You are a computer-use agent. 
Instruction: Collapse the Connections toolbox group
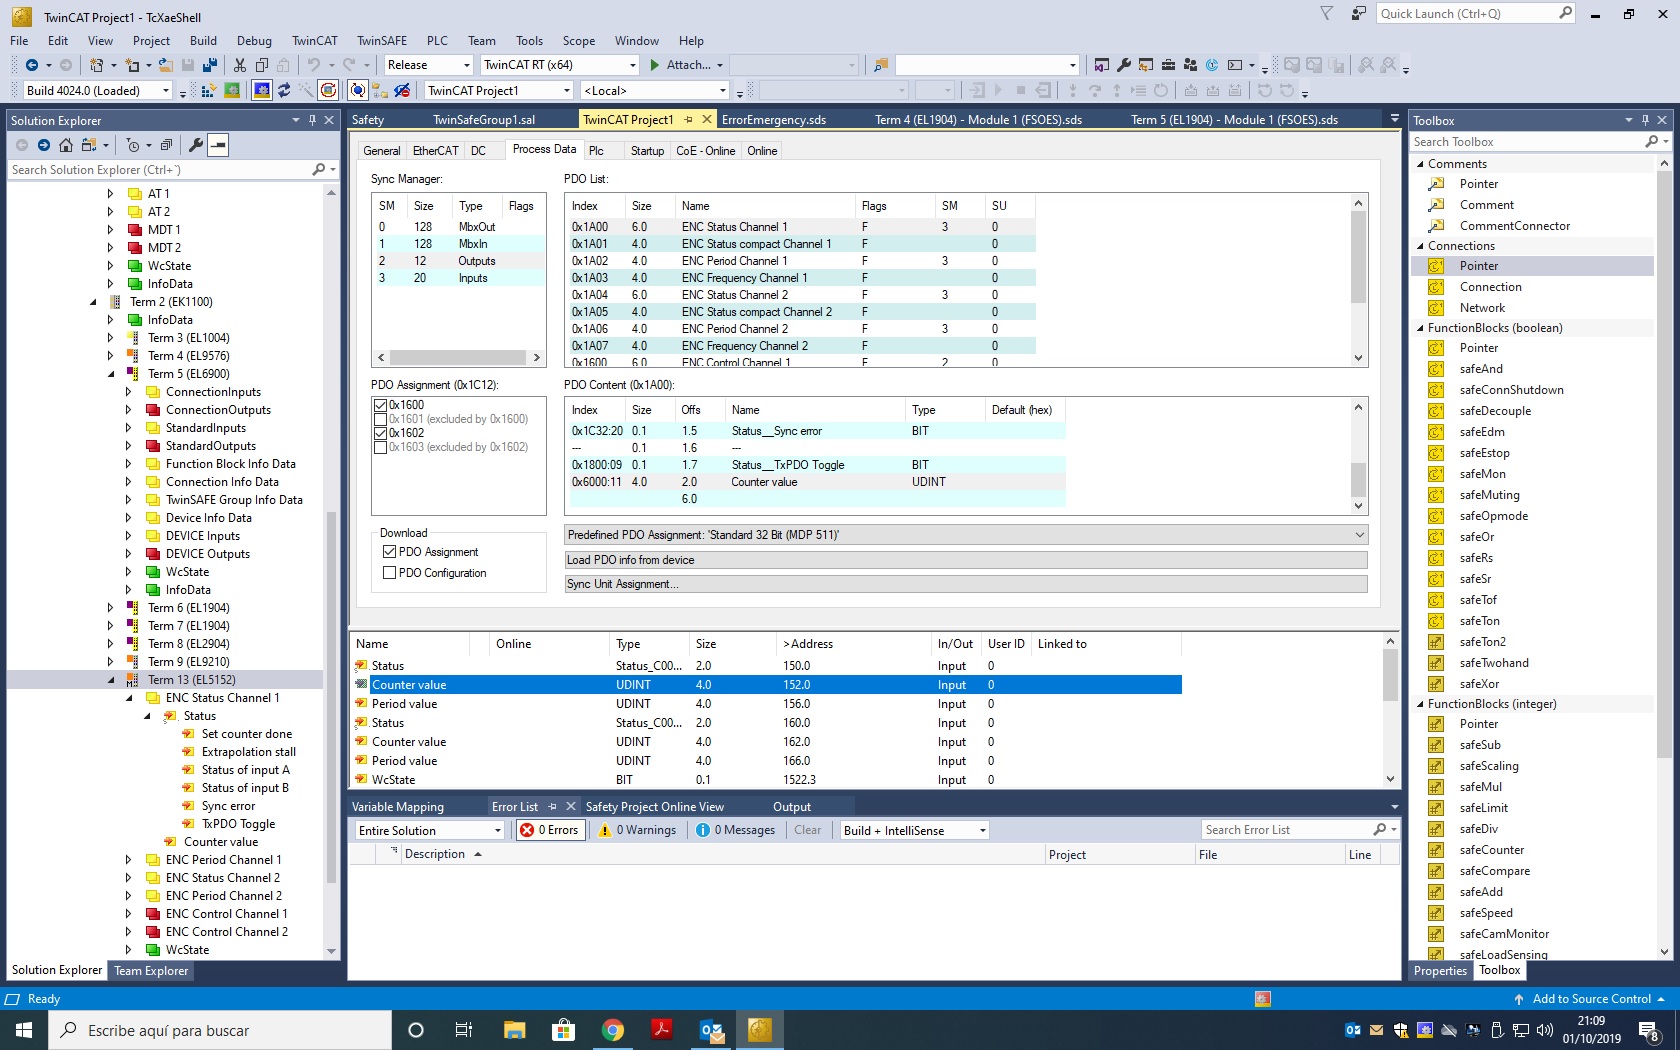pyautogui.click(x=1420, y=246)
